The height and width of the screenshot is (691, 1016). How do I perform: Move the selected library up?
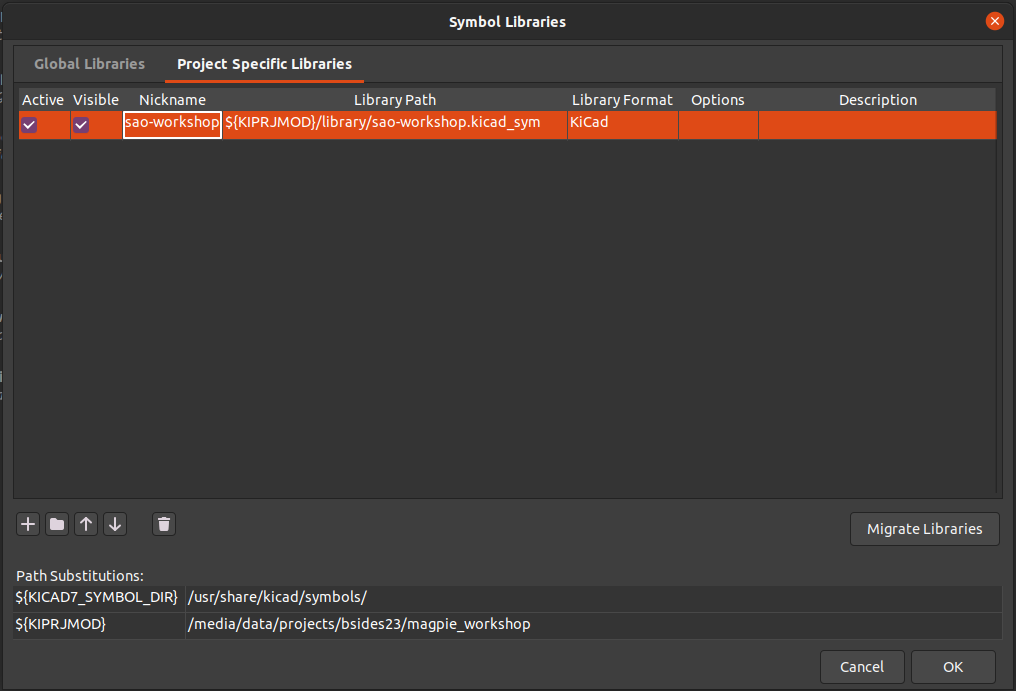86,523
